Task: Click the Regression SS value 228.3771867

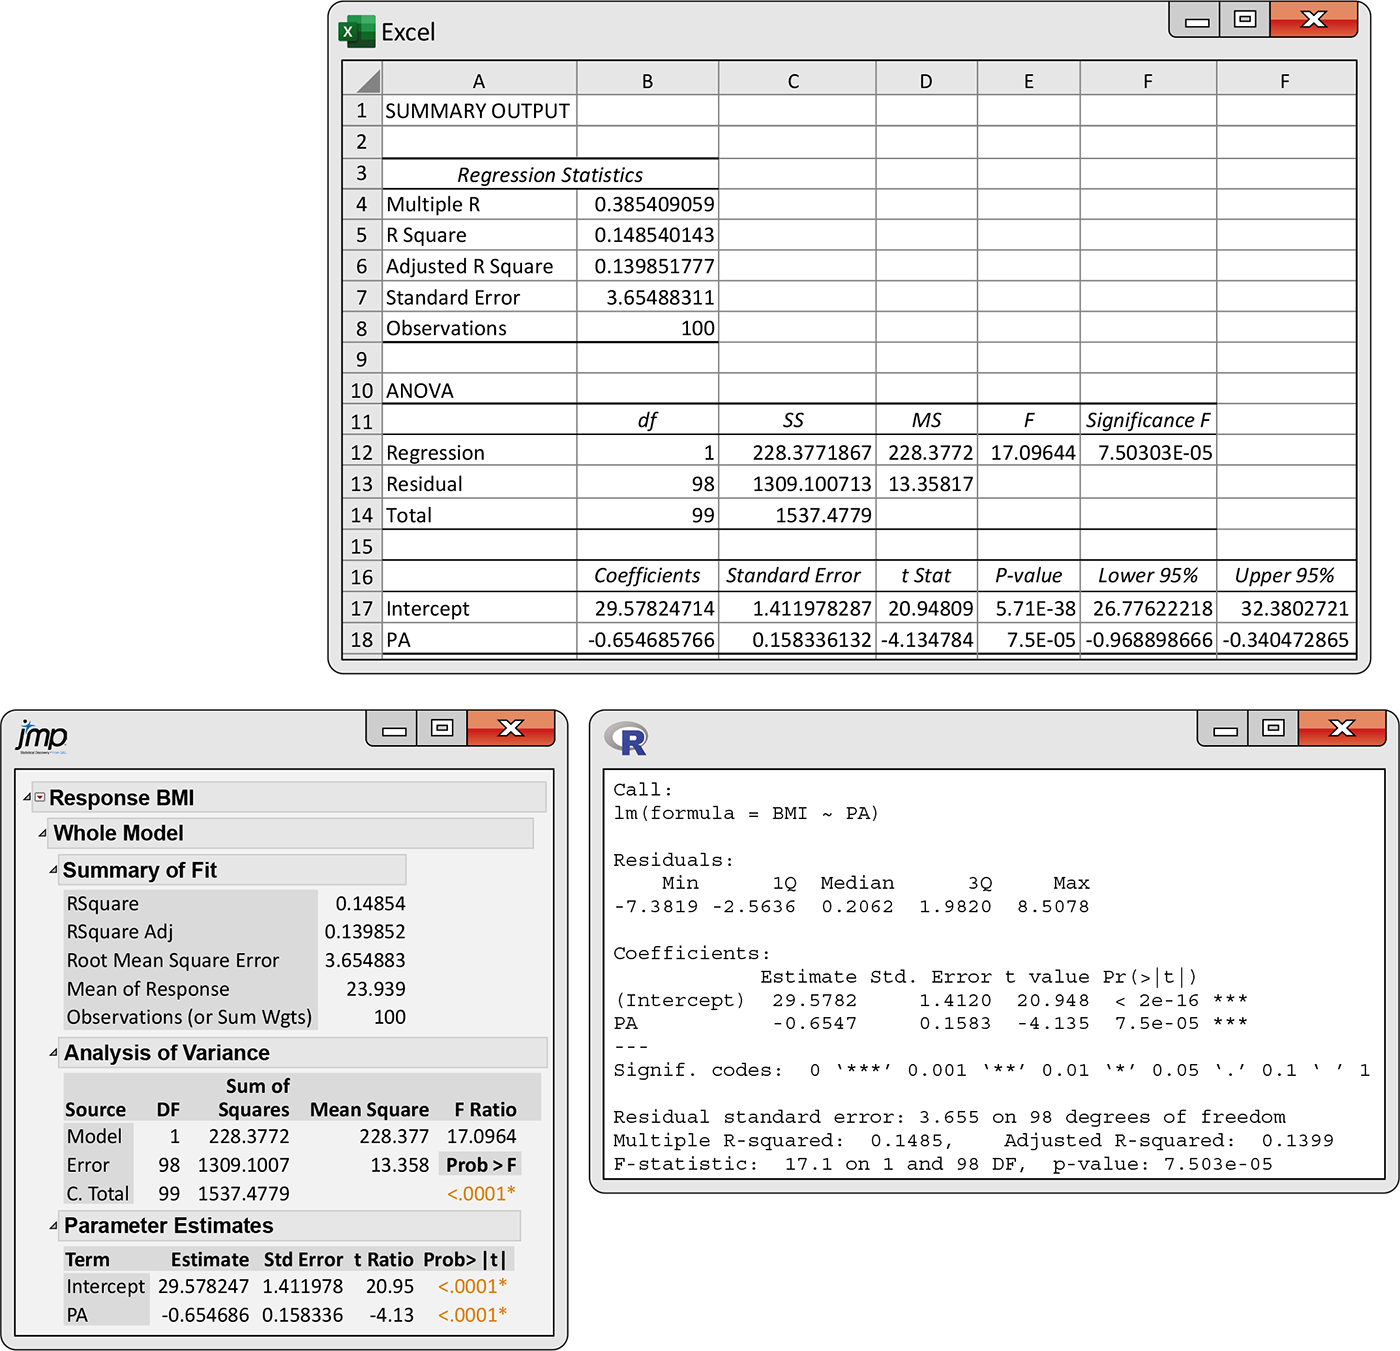Action: pos(797,453)
